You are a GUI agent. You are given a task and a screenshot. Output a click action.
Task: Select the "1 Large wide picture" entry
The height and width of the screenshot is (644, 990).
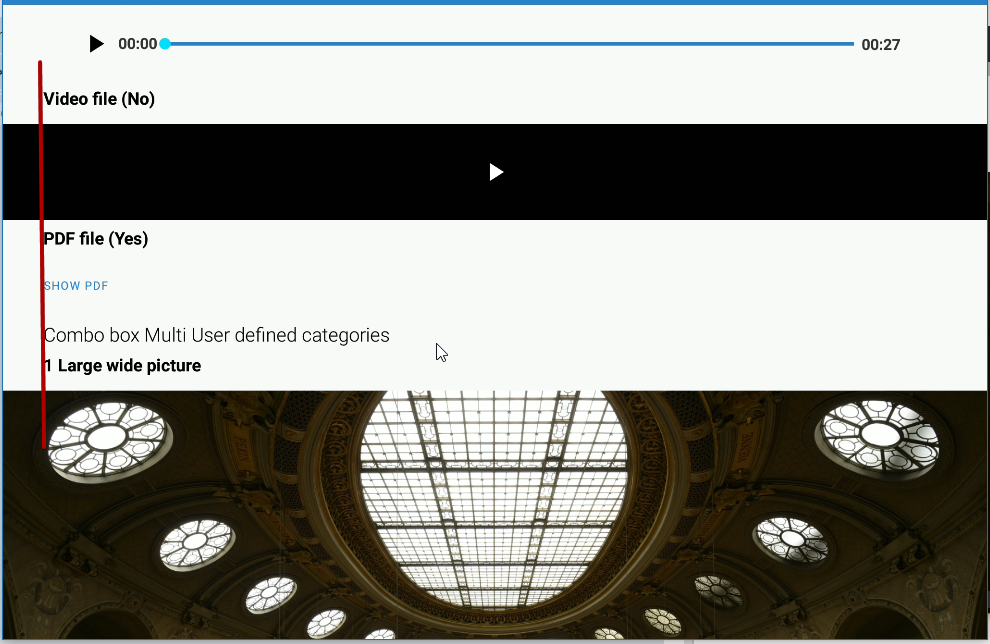point(122,365)
